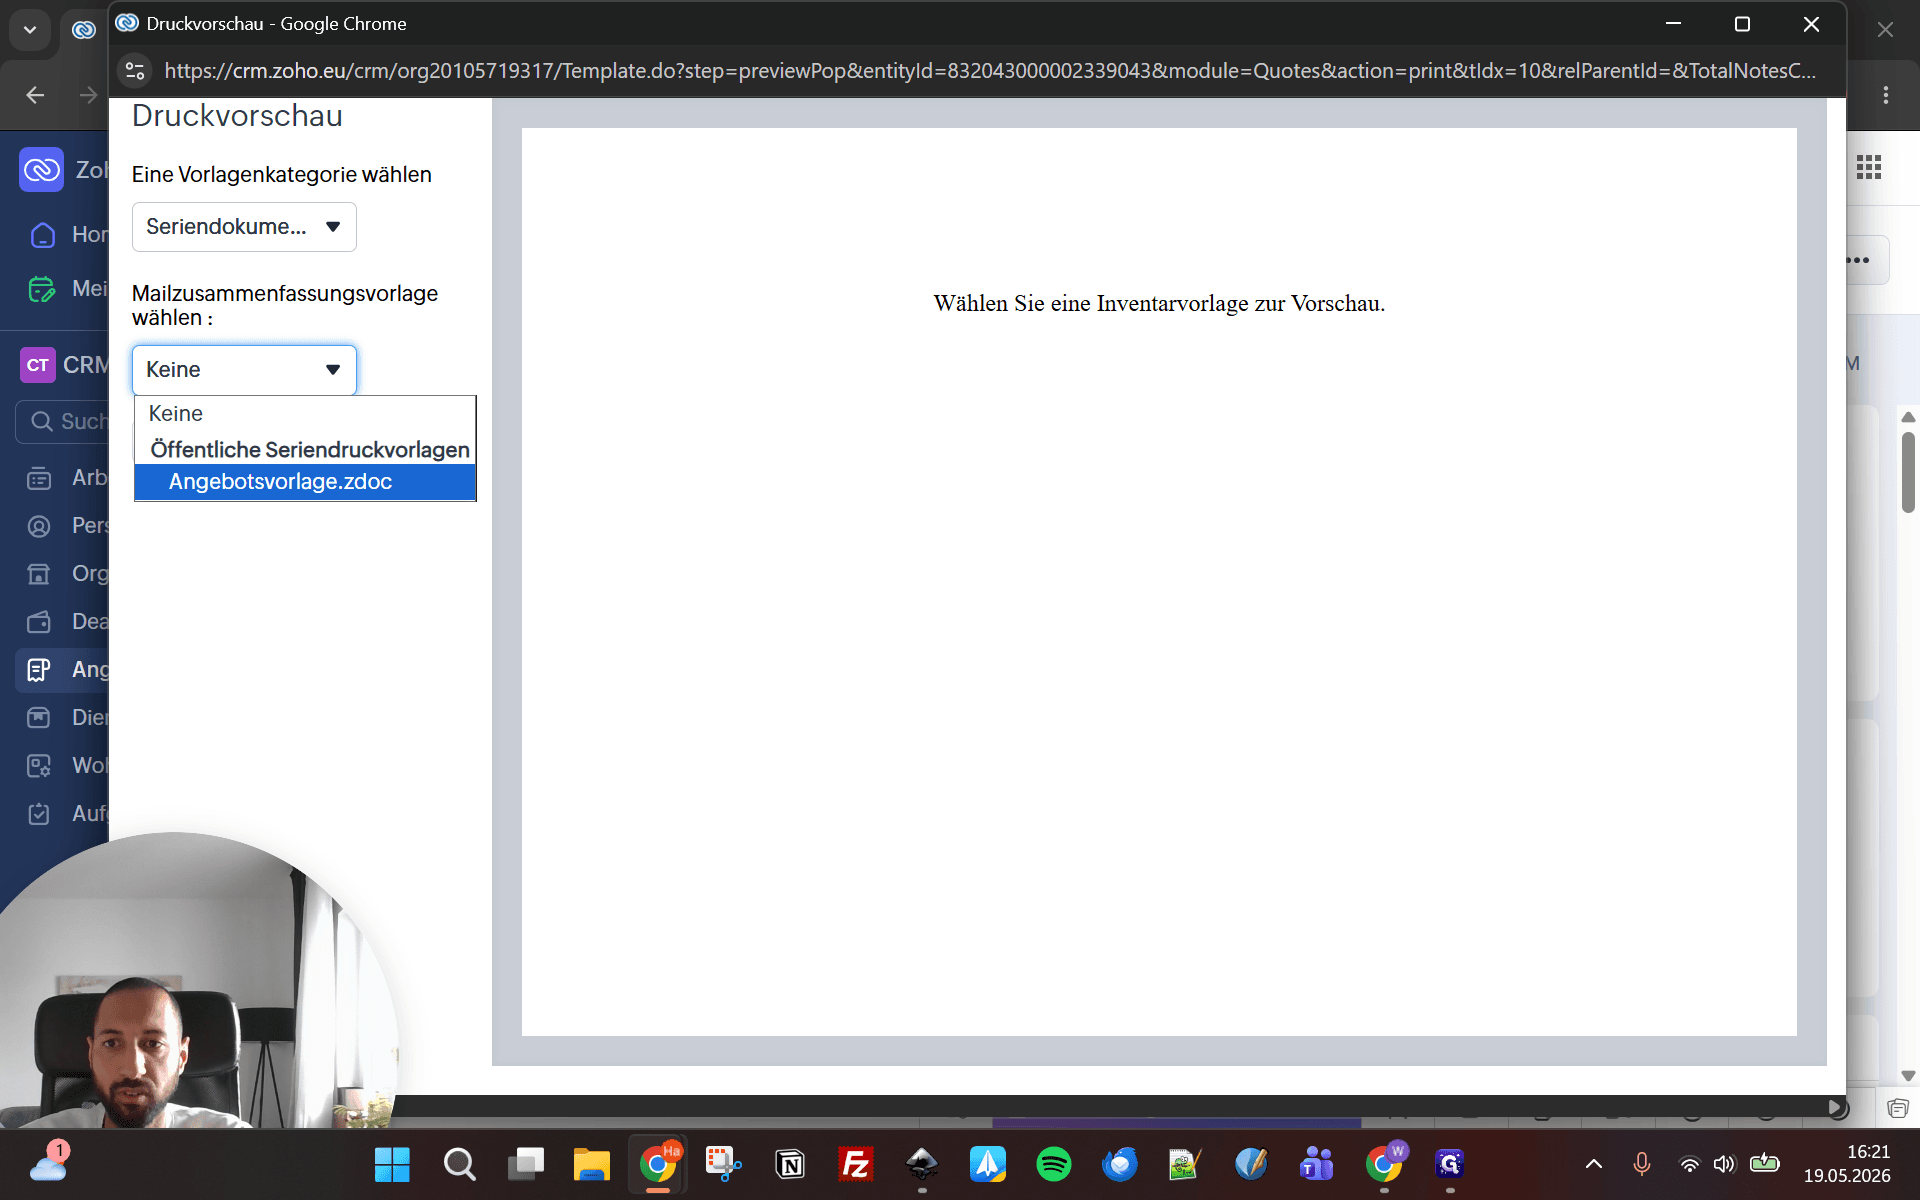Click the URL address bar
1920x1200 pixels.
[x=988, y=71]
